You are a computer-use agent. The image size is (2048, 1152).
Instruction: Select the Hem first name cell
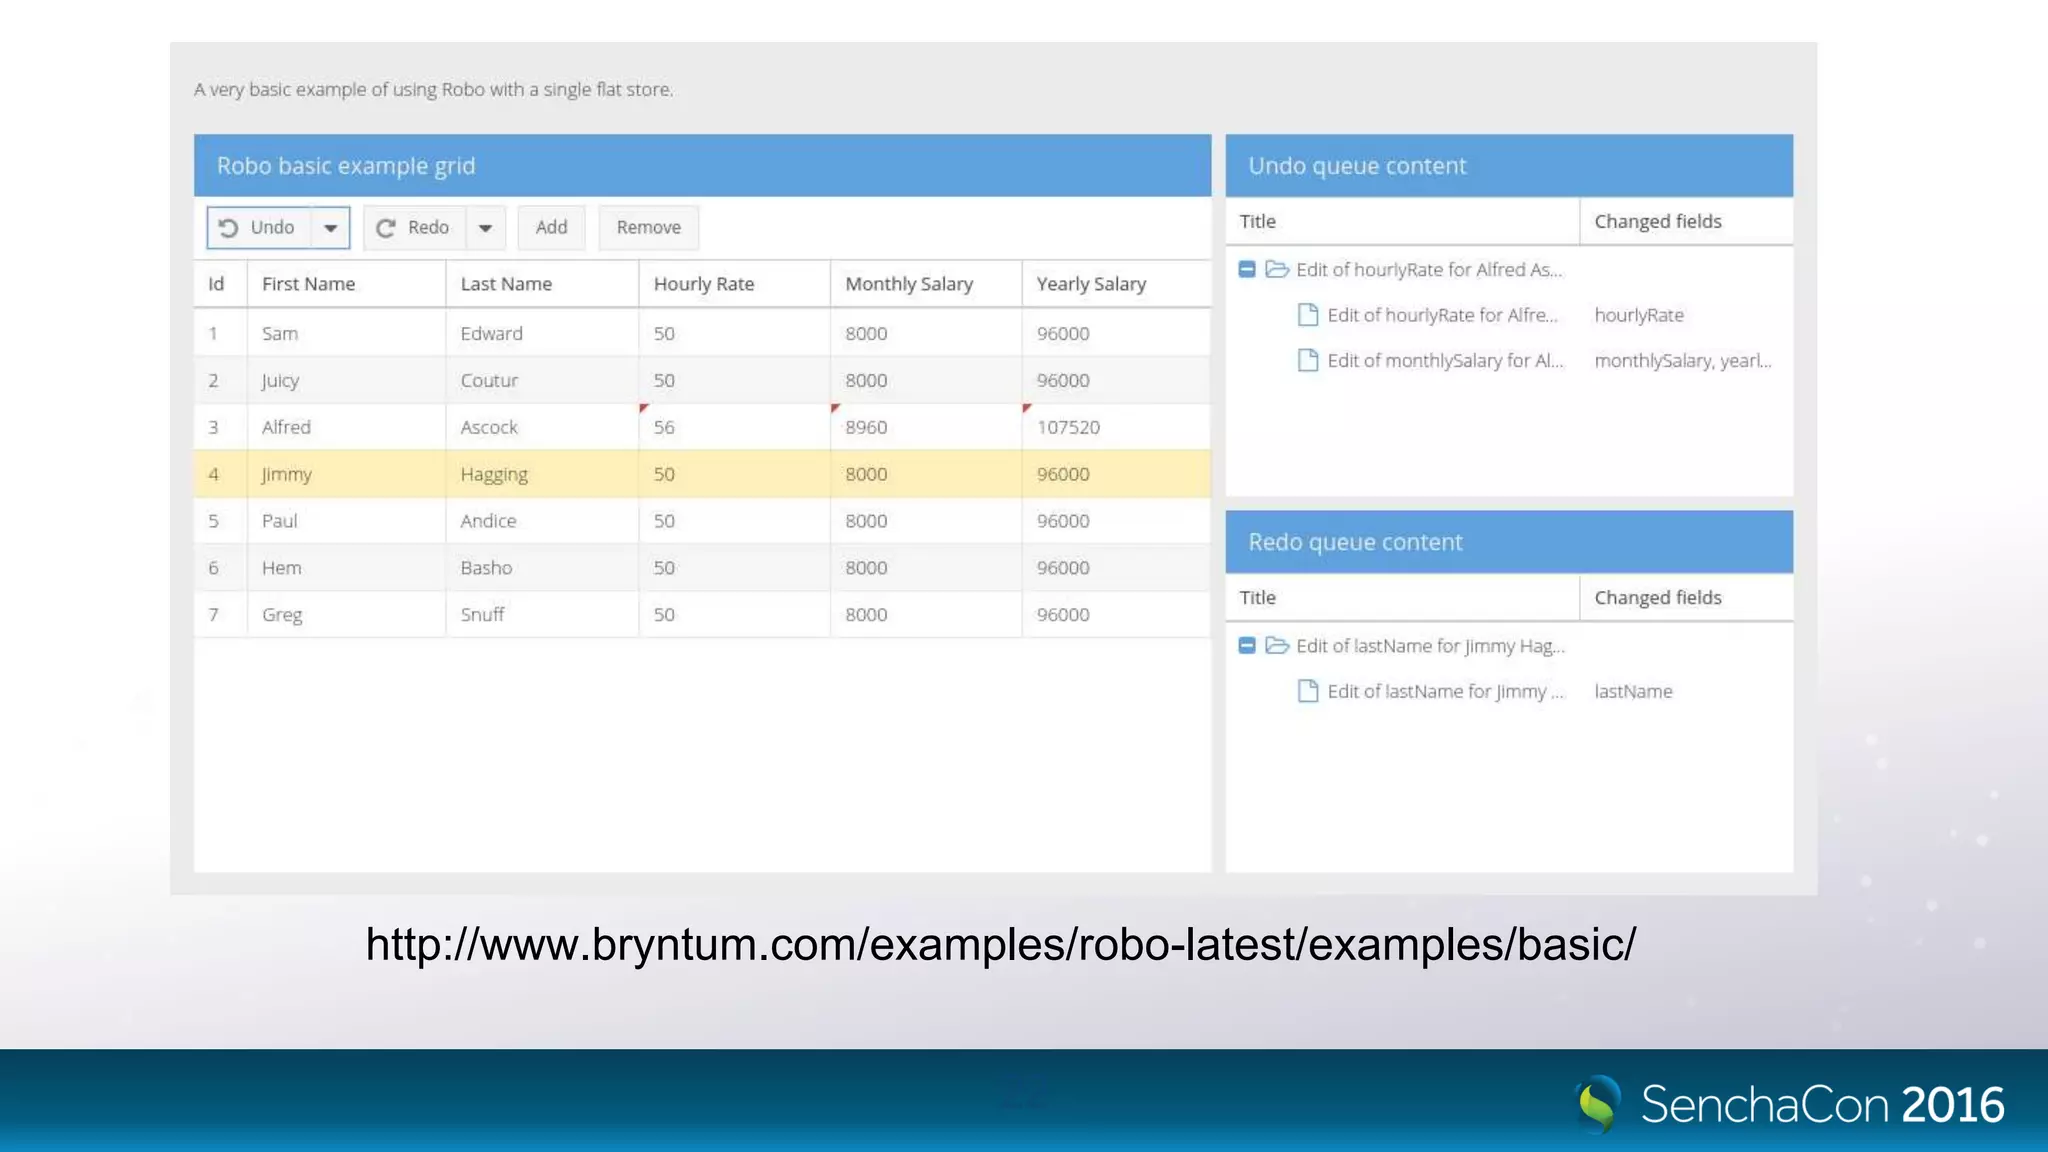point(346,568)
